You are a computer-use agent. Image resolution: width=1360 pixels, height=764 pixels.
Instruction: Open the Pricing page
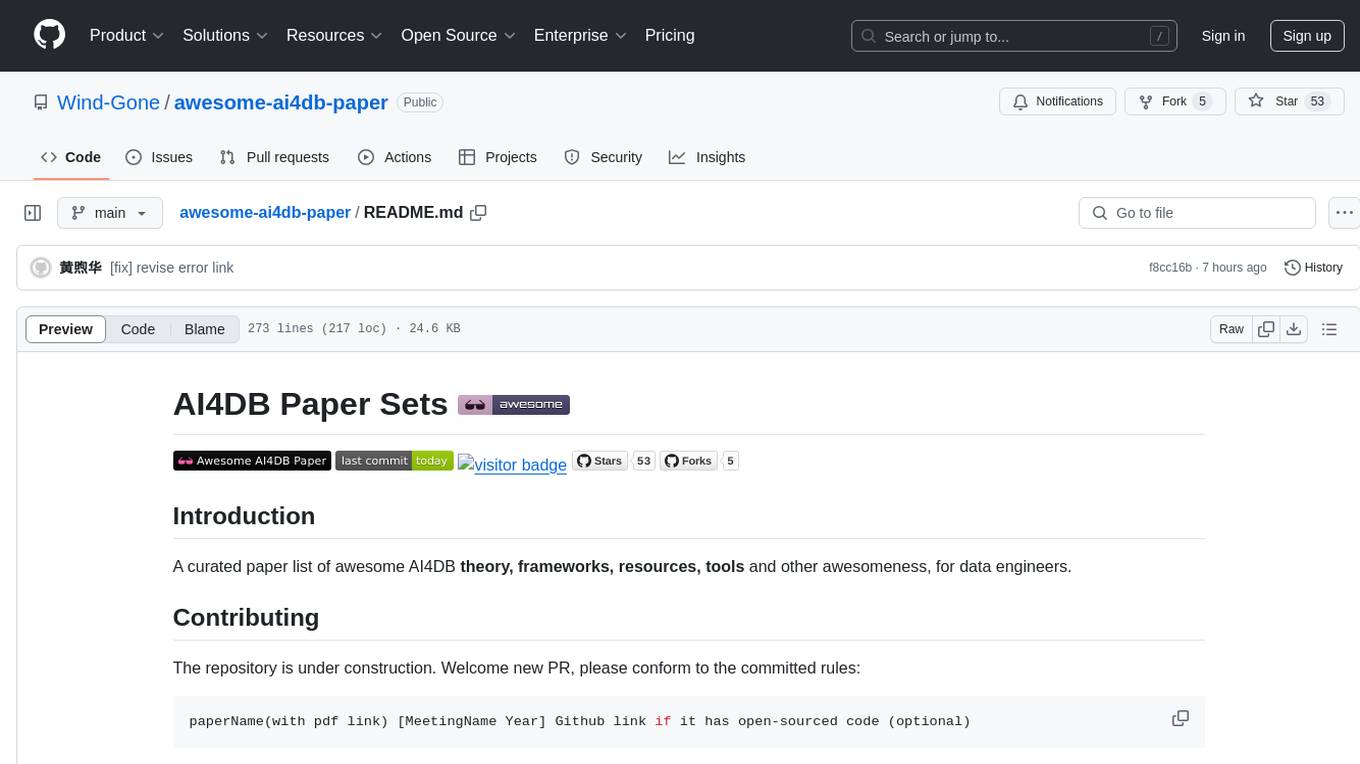click(670, 35)
